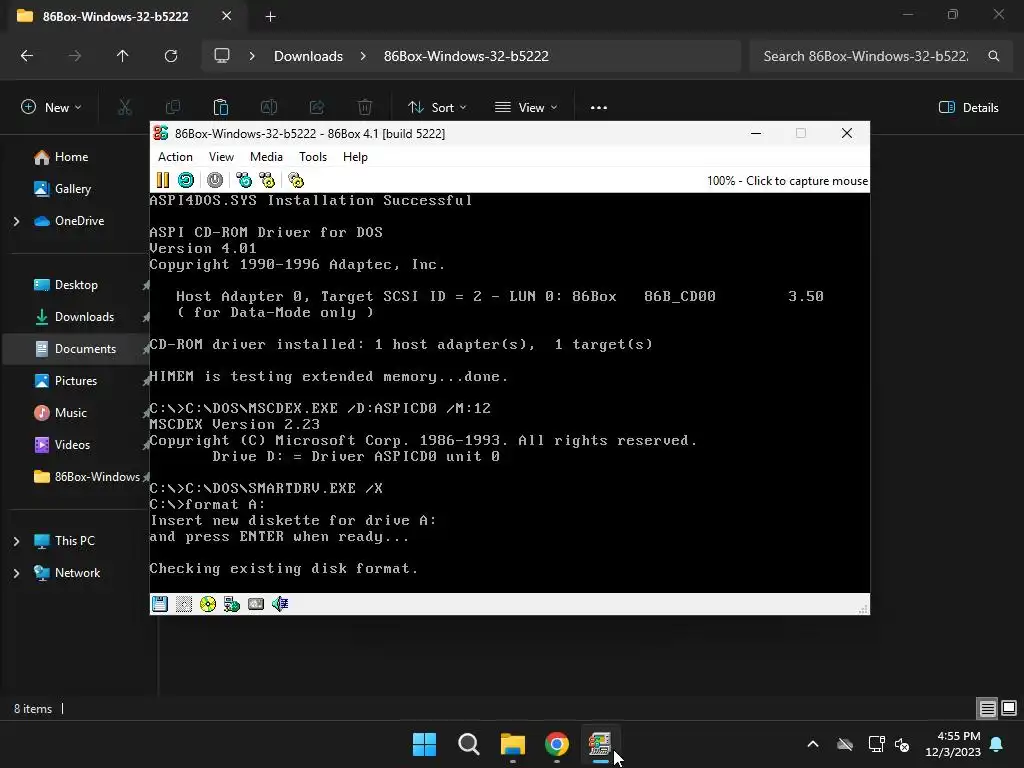Screen dimensions: 1024x768
Task: Expand chevron after Downloads in address bar
Action: [363, 56]
